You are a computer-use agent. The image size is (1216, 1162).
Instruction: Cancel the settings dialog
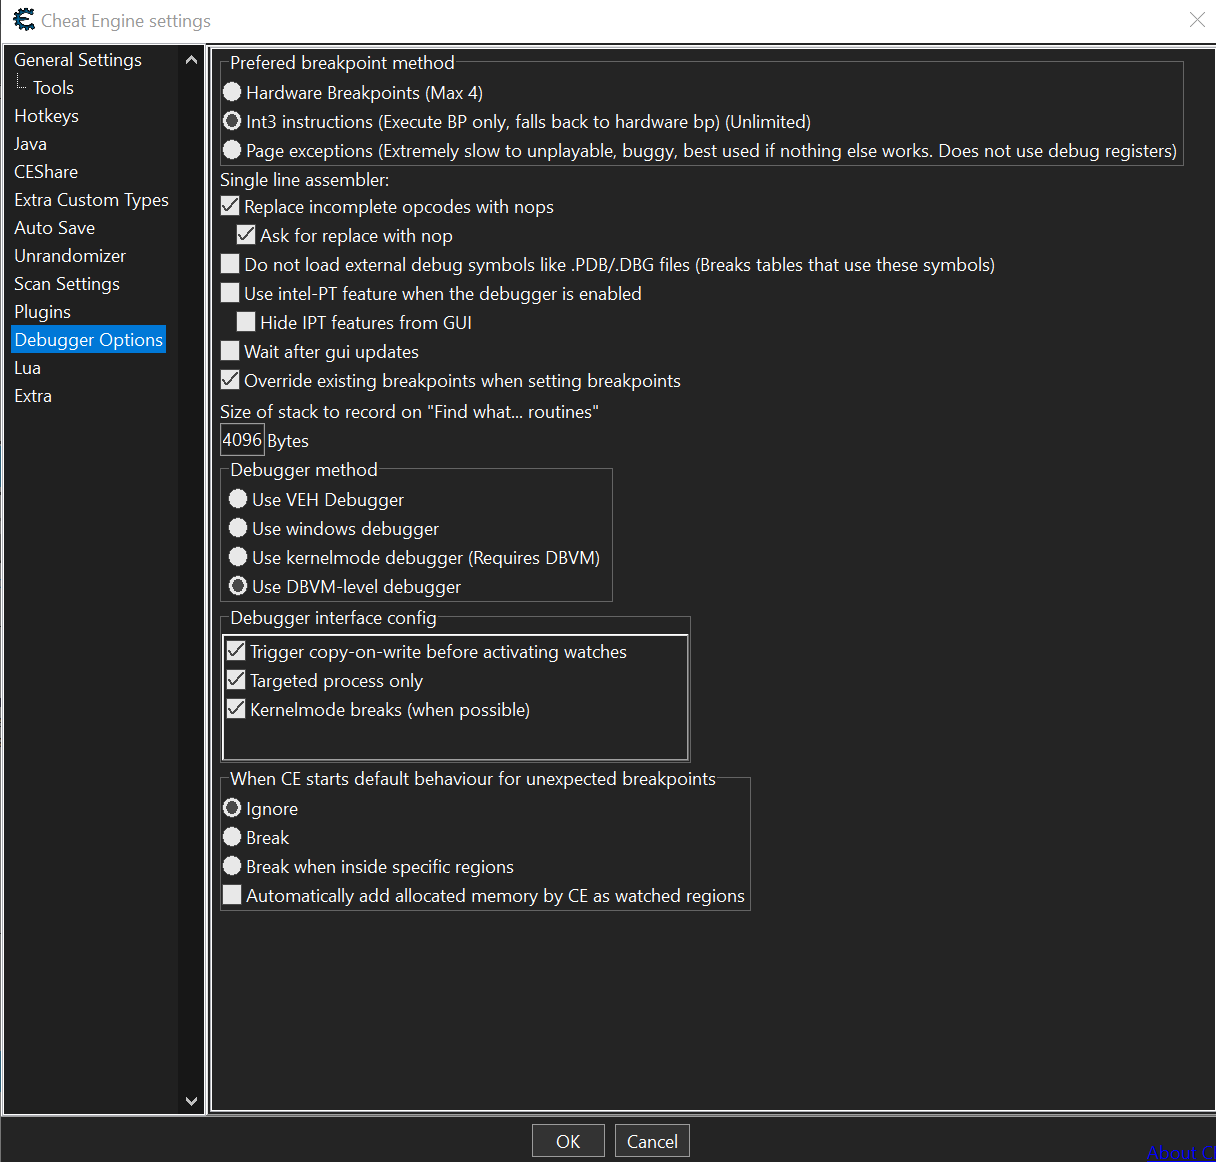tap(652, 1141)
